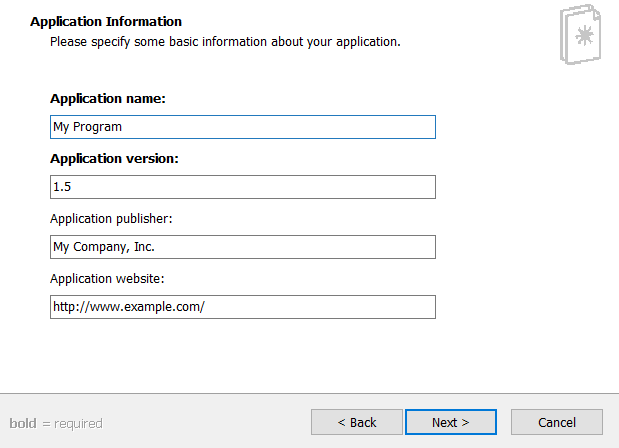The width and height of the screenshot is (619, 448).
Task: Click the wizard page icon at top right
Action: click(x=580, y=34)
